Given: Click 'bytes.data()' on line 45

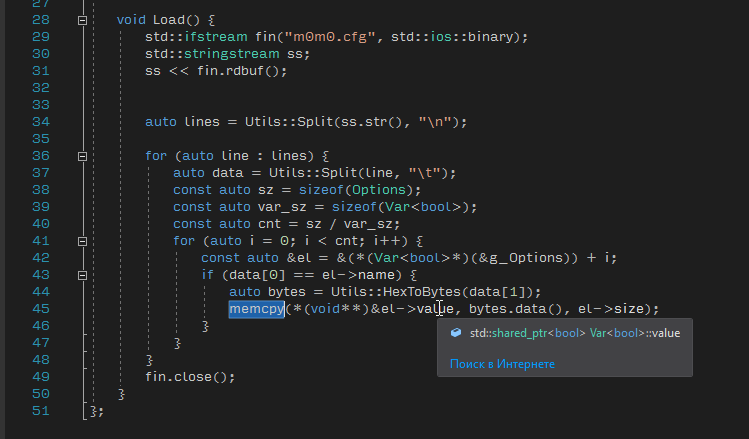Looking at the screenshot, I should pos(515,309).
